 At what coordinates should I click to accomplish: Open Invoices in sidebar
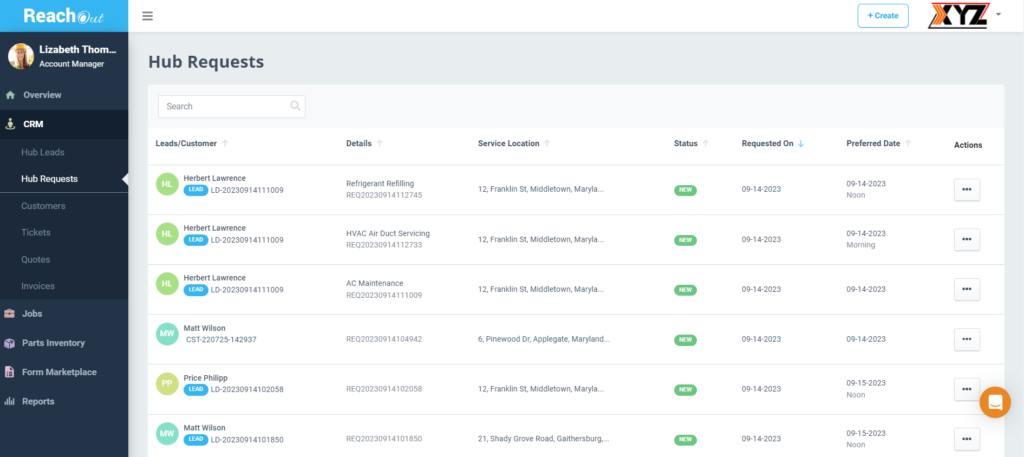tap(38, 286)
